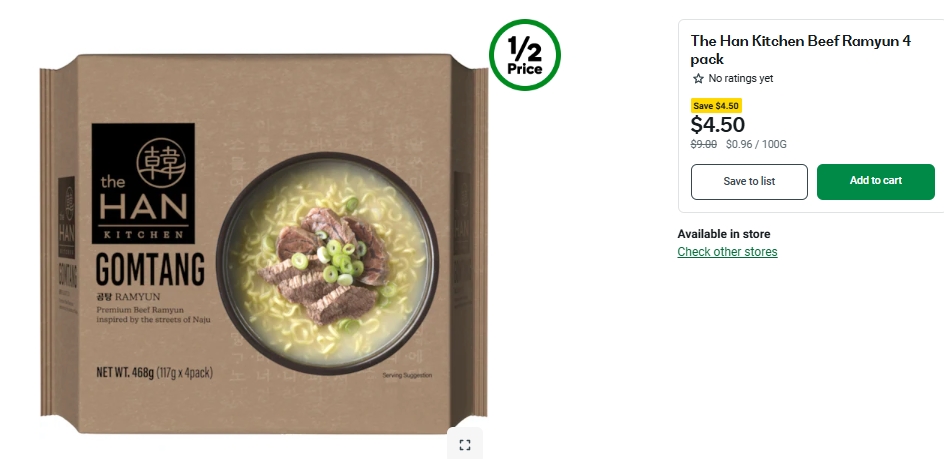Click the Premium Beef Ramyun description on pack
This screenshot has height=459, width=944.
pos(154,314)
